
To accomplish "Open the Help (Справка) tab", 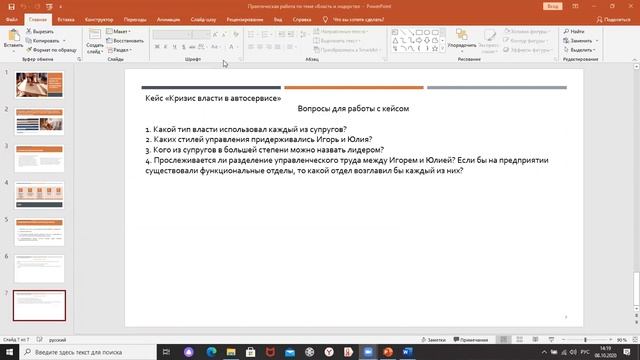I will 302,20.
